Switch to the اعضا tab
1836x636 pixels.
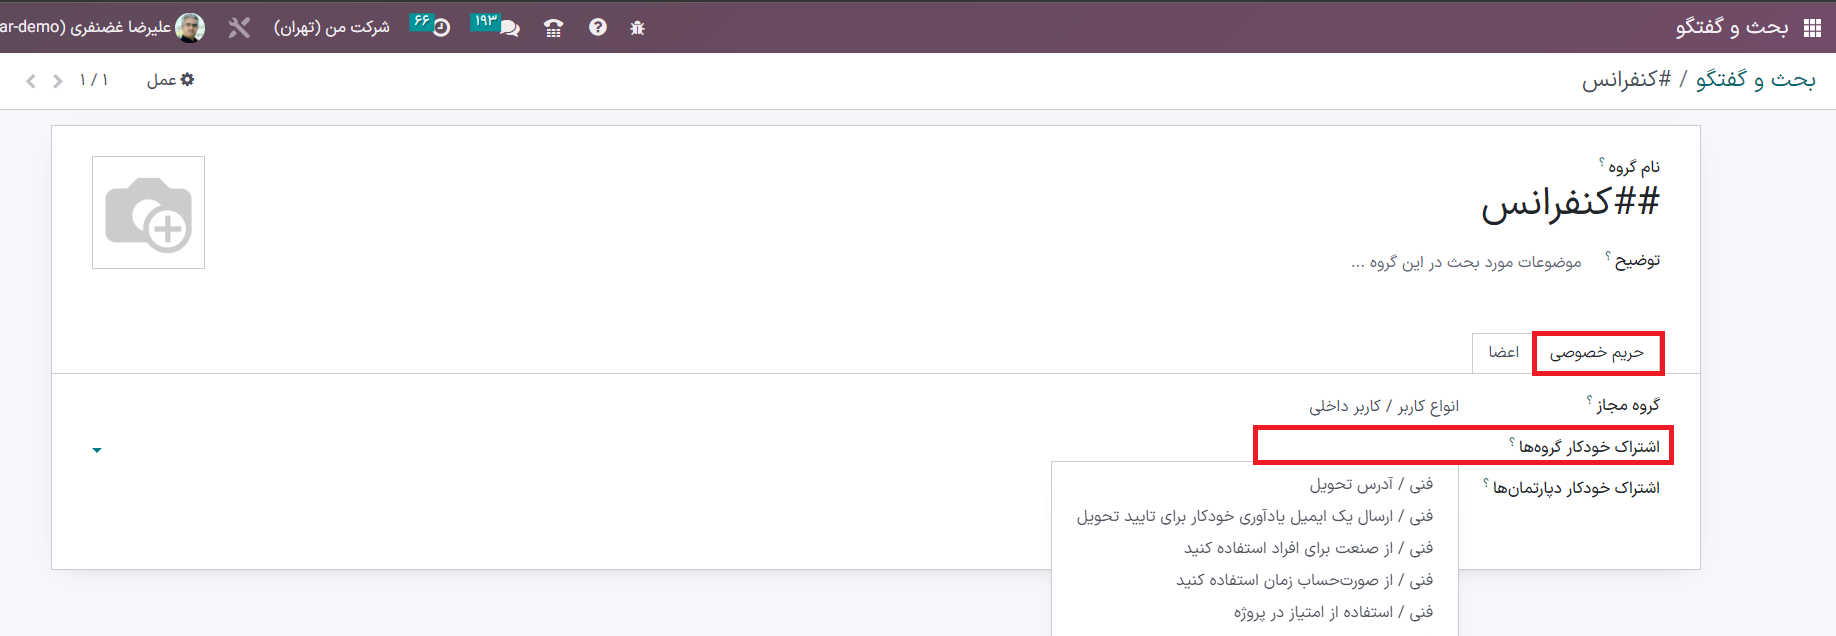(1503, 352)
